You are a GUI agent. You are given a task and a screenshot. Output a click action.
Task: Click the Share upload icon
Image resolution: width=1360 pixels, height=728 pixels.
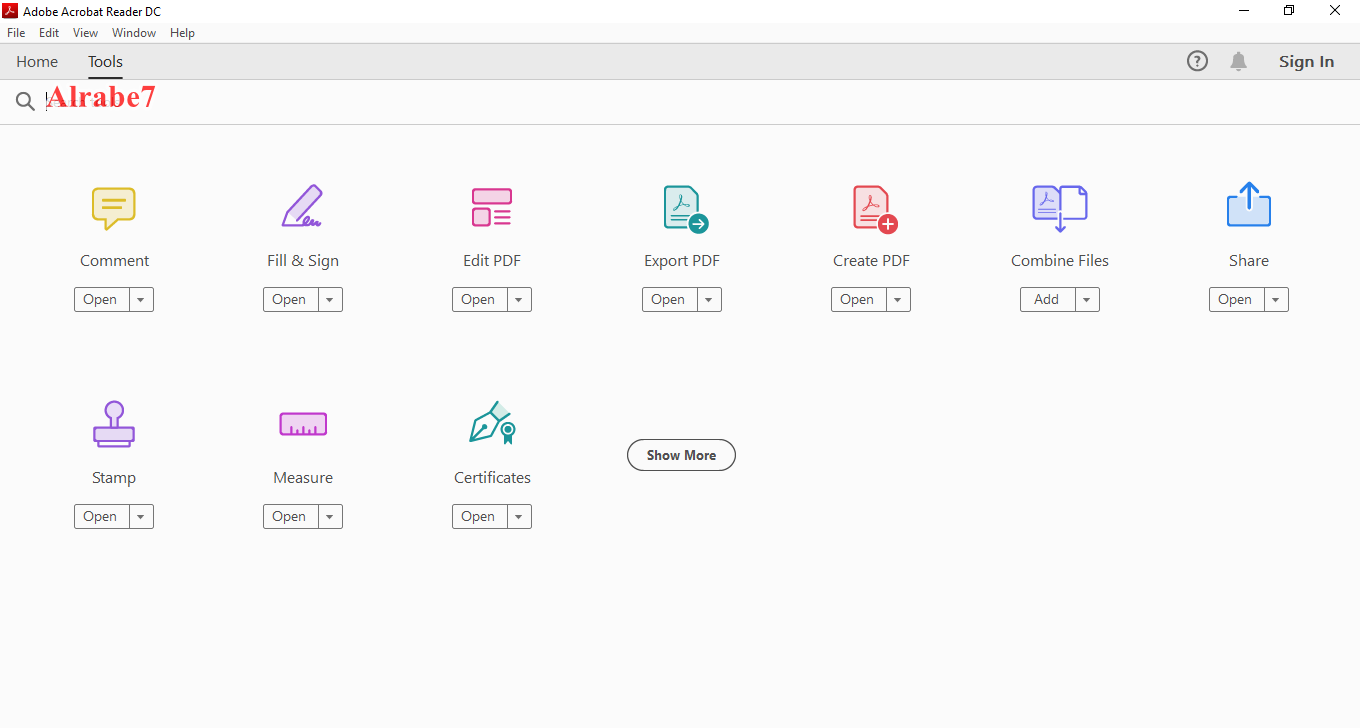(1248, 204)
